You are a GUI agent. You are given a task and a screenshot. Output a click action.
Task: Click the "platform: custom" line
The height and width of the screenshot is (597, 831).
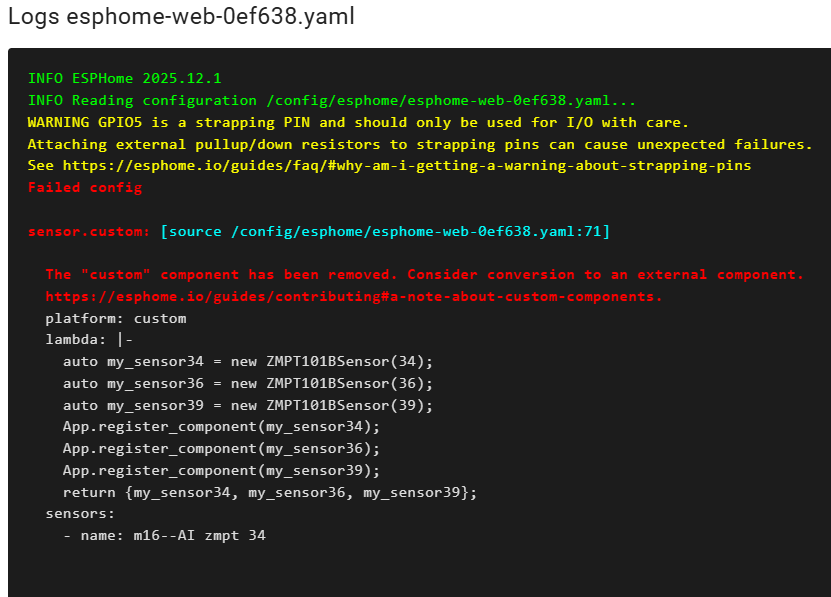coord(116,319)
